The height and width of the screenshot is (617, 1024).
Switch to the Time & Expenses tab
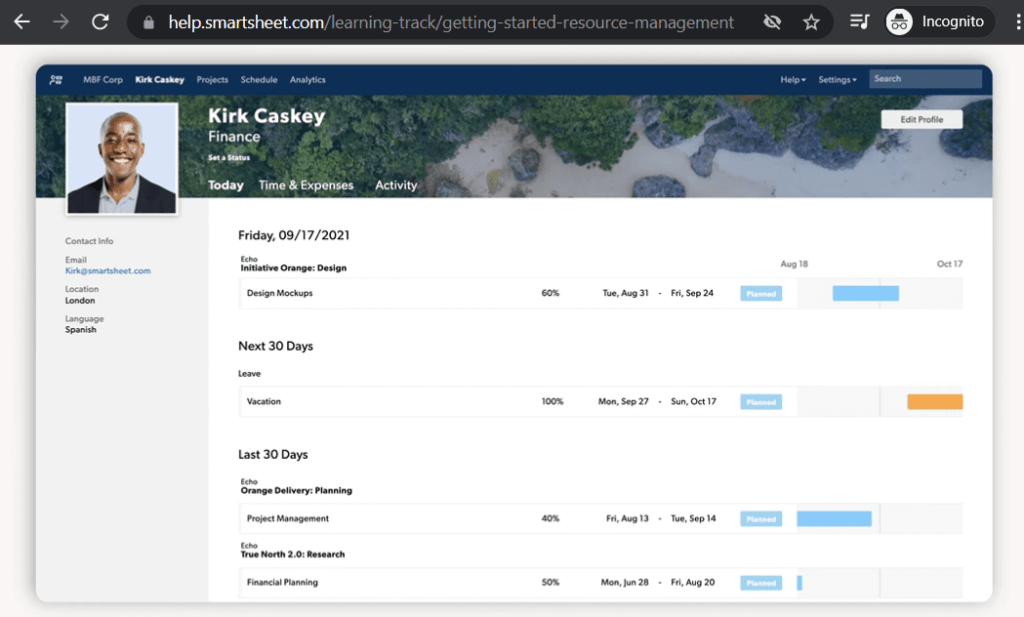pyautogui.click(x=304, y=185)
